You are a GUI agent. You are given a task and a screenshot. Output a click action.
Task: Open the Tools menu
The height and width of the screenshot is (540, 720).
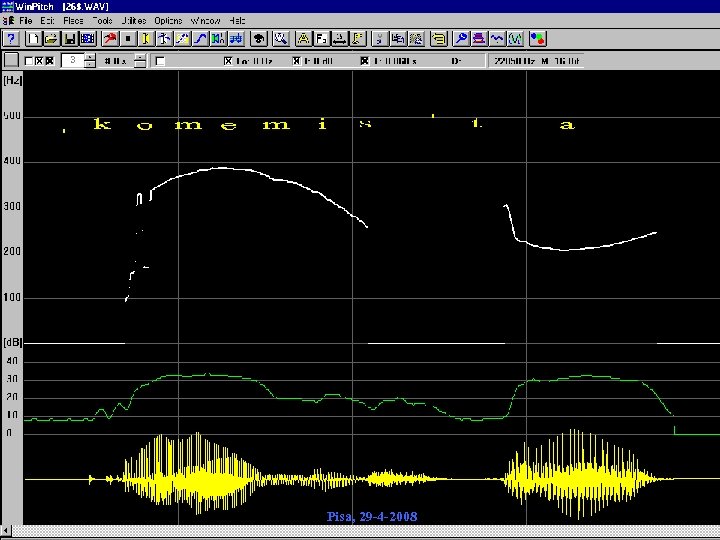[102, 21]
